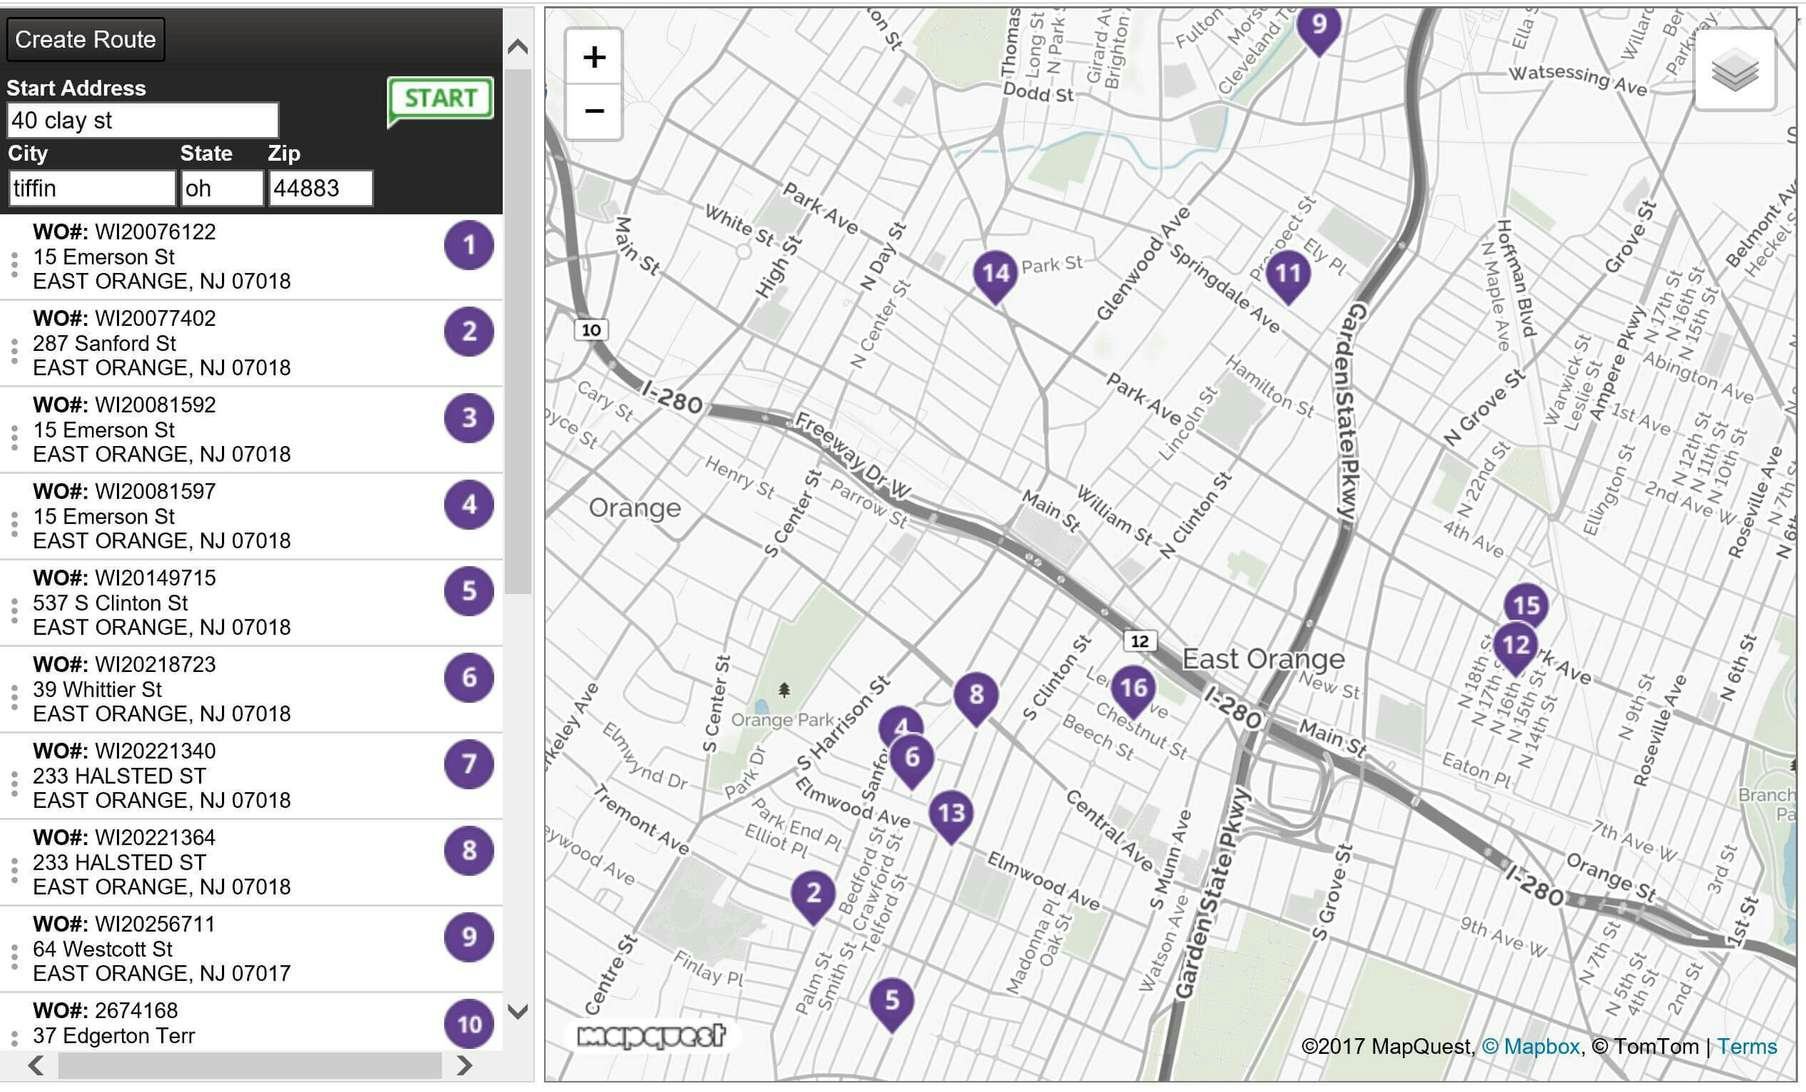The image size is (1806, 1092).
Task: Zoom in on the map
Action: (x=594, y=57)
